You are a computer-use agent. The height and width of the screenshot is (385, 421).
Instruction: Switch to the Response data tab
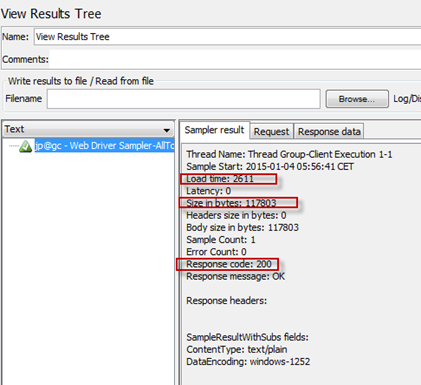[329, 132]
